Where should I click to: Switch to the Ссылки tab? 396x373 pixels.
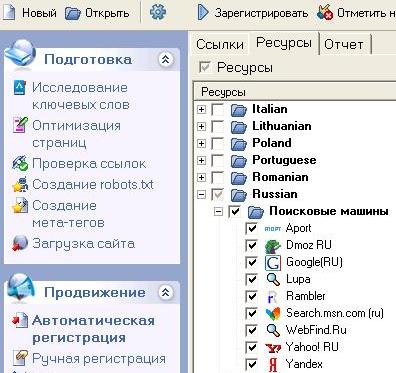click(220, 44)
